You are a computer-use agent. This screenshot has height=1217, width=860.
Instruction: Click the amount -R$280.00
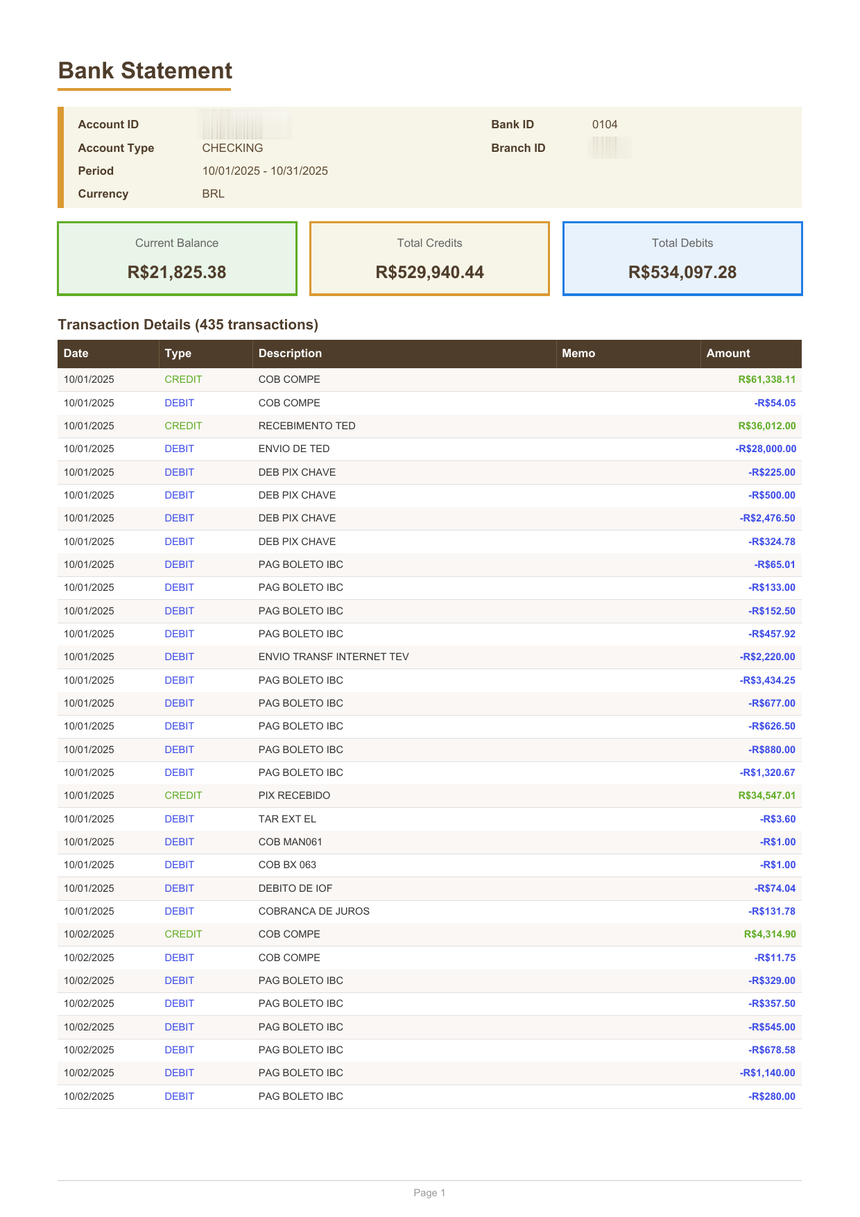[772, 1096]
